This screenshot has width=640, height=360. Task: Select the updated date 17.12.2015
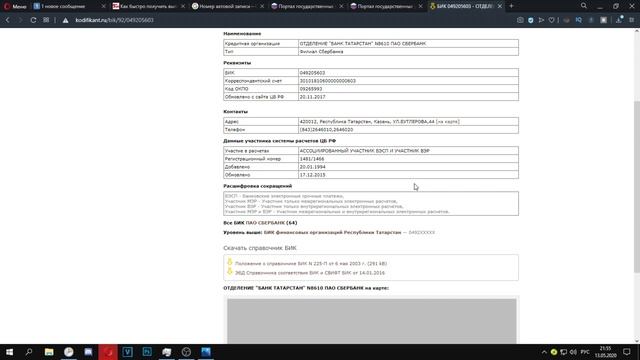tap(313, 175)
